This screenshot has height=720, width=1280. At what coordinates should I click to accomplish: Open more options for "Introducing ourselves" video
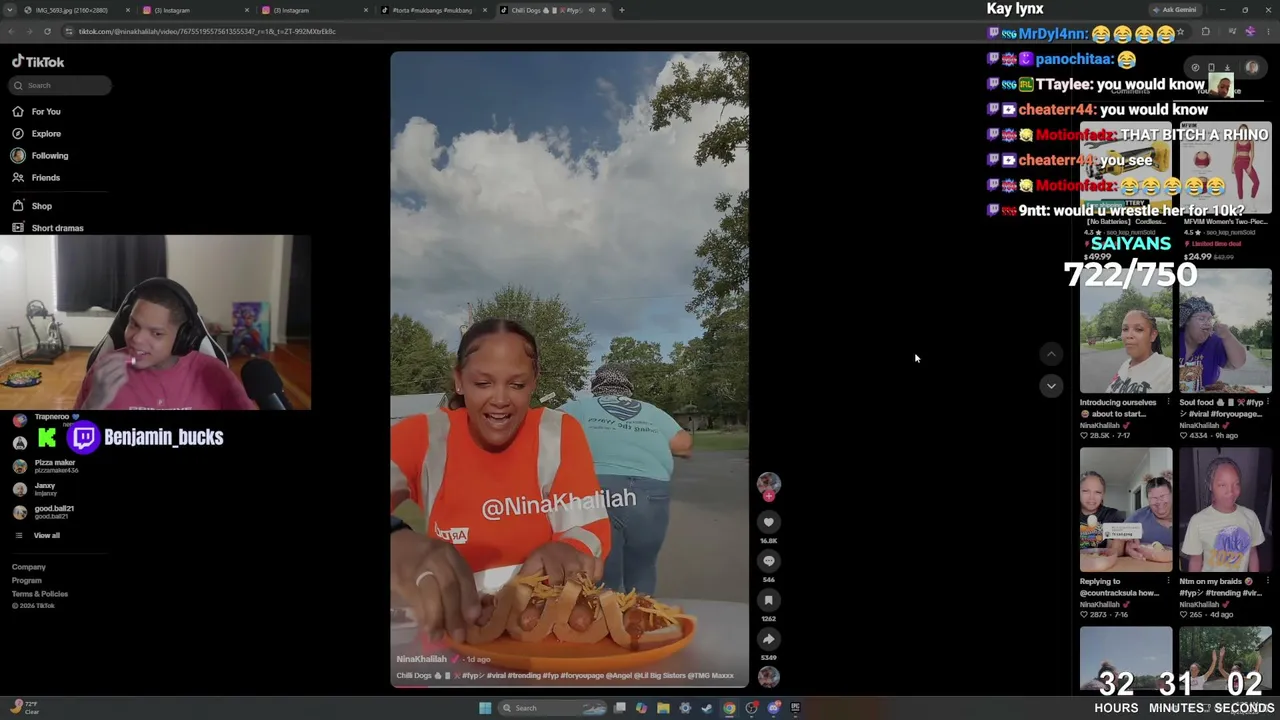pos(1168,403)
